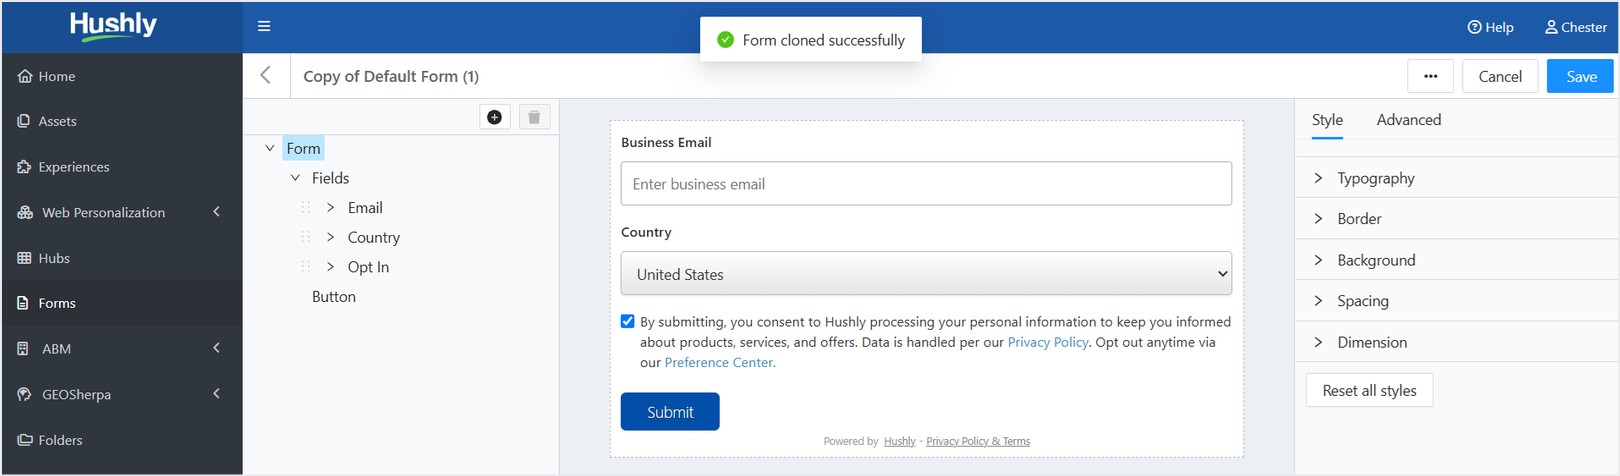
Task: Click the business email input field
Action: 926,184
